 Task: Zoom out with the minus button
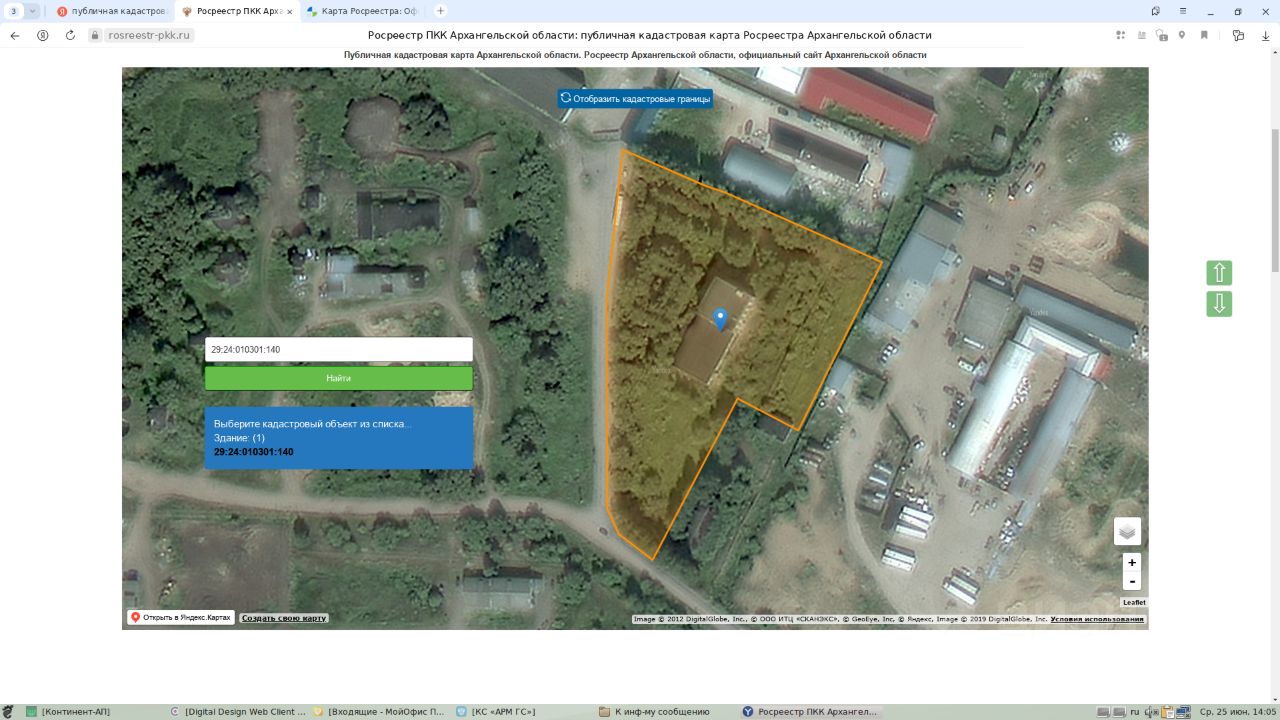click(1132, 582)
